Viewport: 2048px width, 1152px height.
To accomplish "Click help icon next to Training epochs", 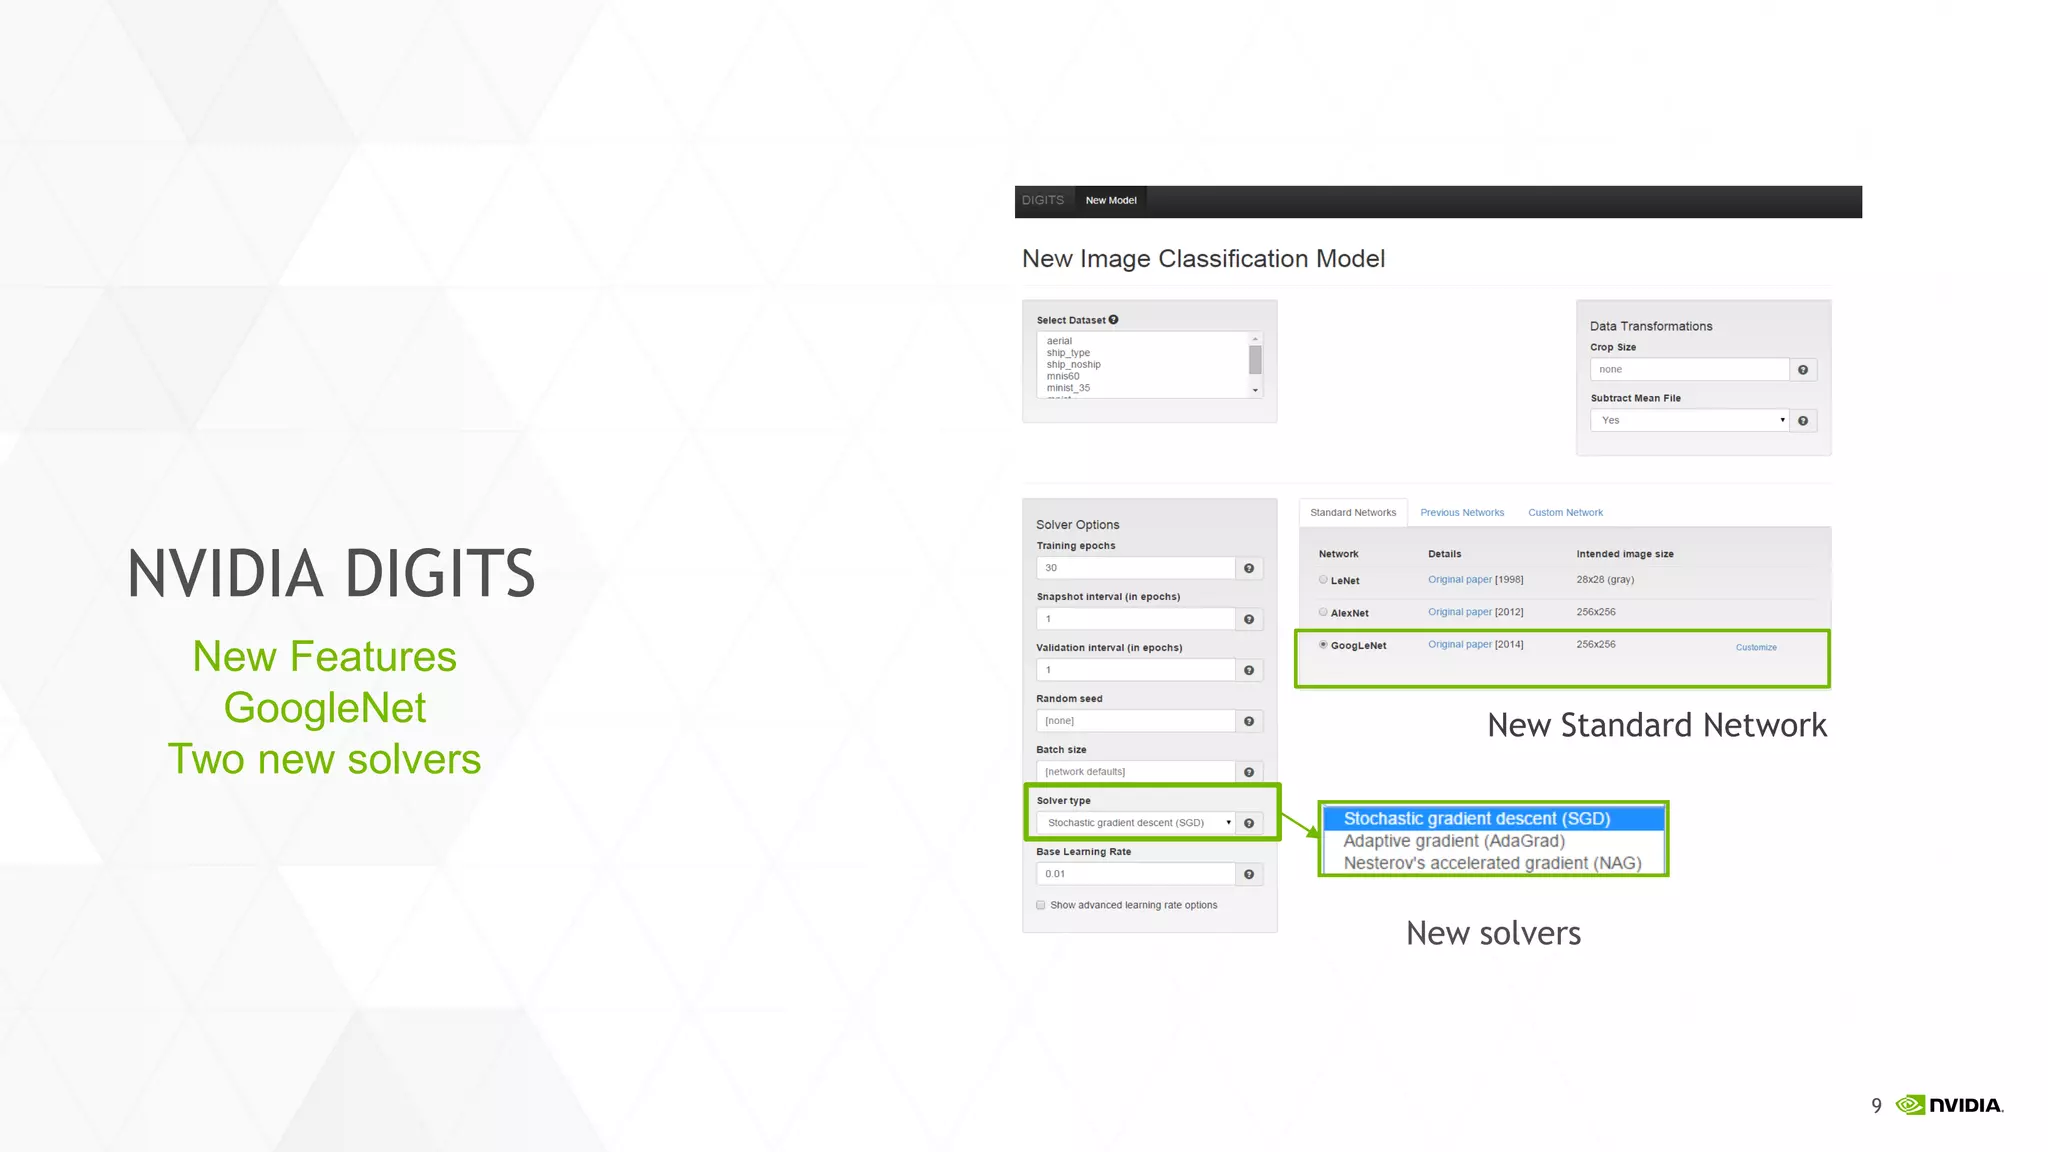I will click(1249, 569).
